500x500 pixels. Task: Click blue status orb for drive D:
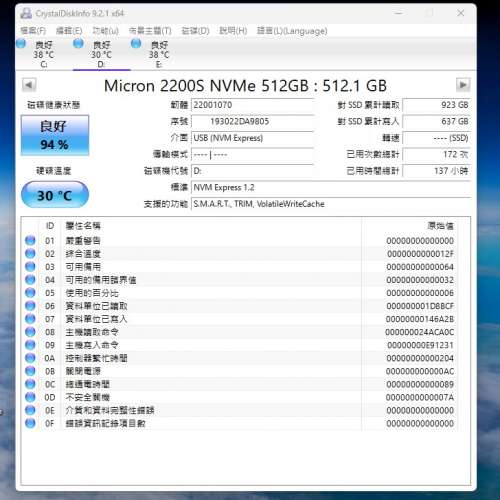(78, 43)
